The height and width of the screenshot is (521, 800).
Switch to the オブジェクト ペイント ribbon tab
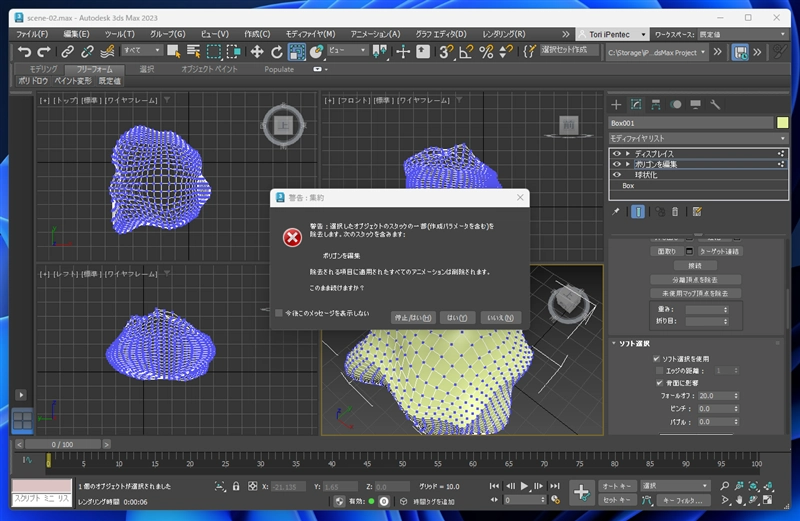point(209,69)
